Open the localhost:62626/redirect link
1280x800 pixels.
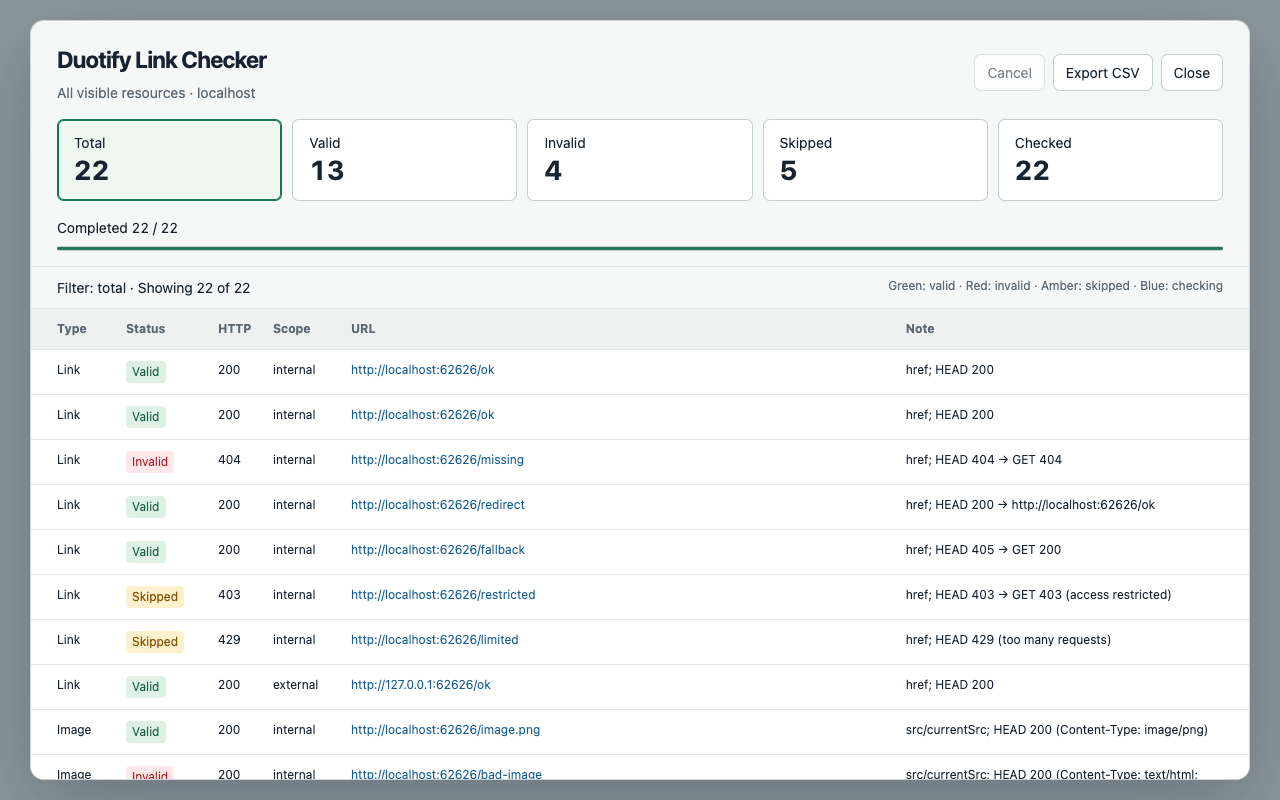pyautogui.click(x=438, y=505)
